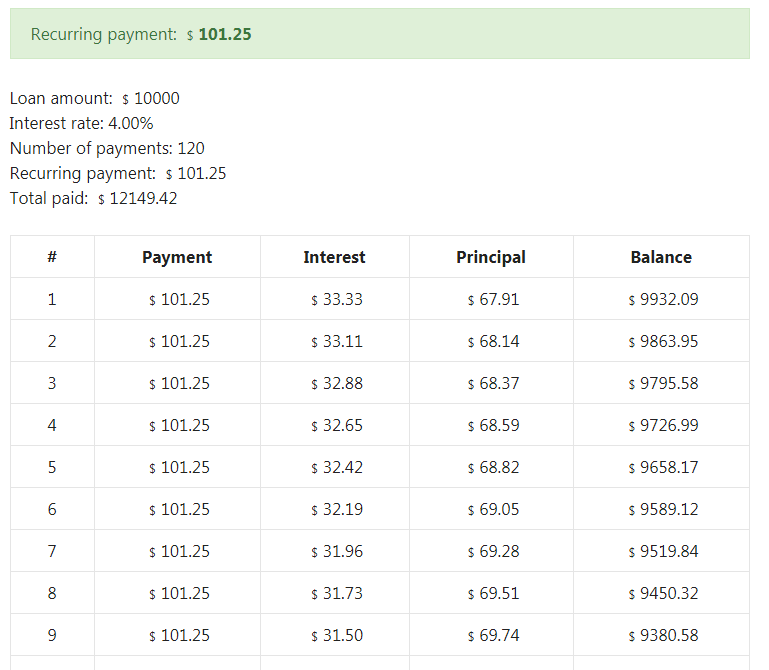
Task: Select balance value $ 9380.58
Action: pyautogui.click(x=664, y=636)
